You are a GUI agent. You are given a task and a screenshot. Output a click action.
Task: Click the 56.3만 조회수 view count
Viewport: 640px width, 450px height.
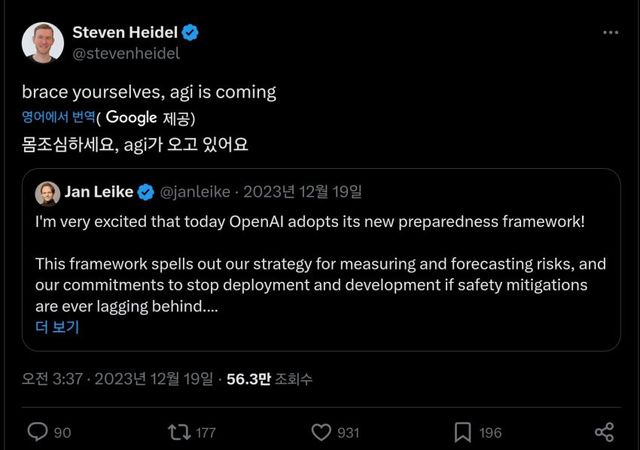[270, 379]
